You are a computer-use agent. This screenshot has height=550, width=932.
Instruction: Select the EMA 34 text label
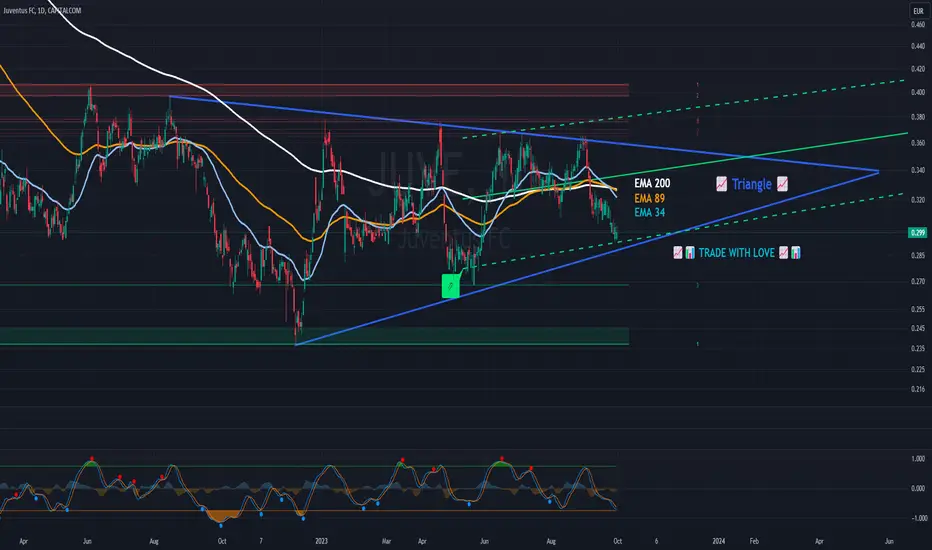click(x=649, y=213)
